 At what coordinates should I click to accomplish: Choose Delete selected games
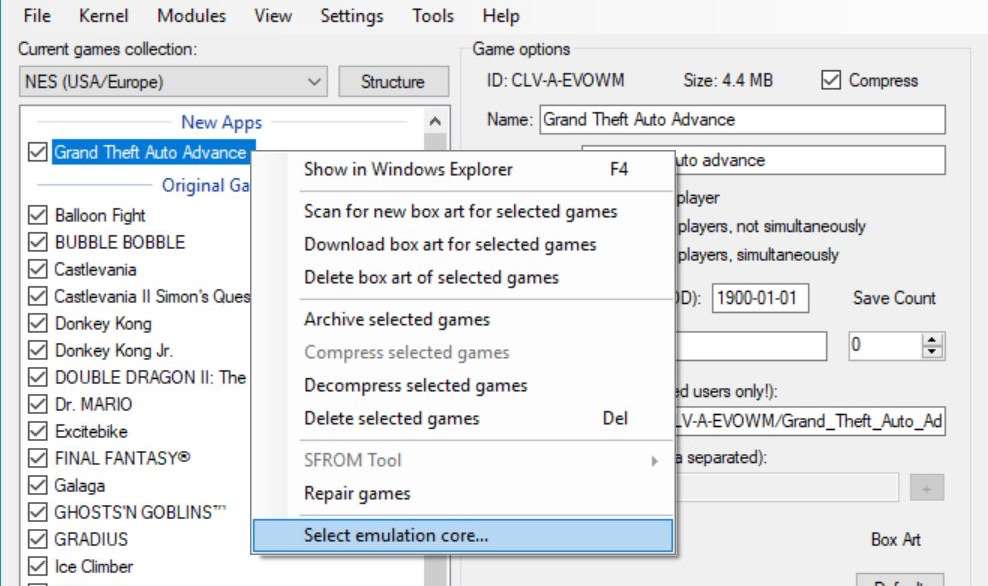463,418
